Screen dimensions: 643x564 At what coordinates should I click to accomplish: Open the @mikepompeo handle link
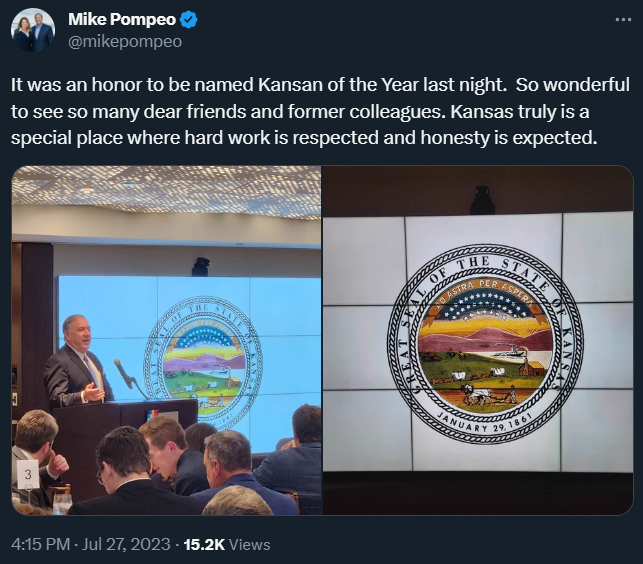coord(125,41)
